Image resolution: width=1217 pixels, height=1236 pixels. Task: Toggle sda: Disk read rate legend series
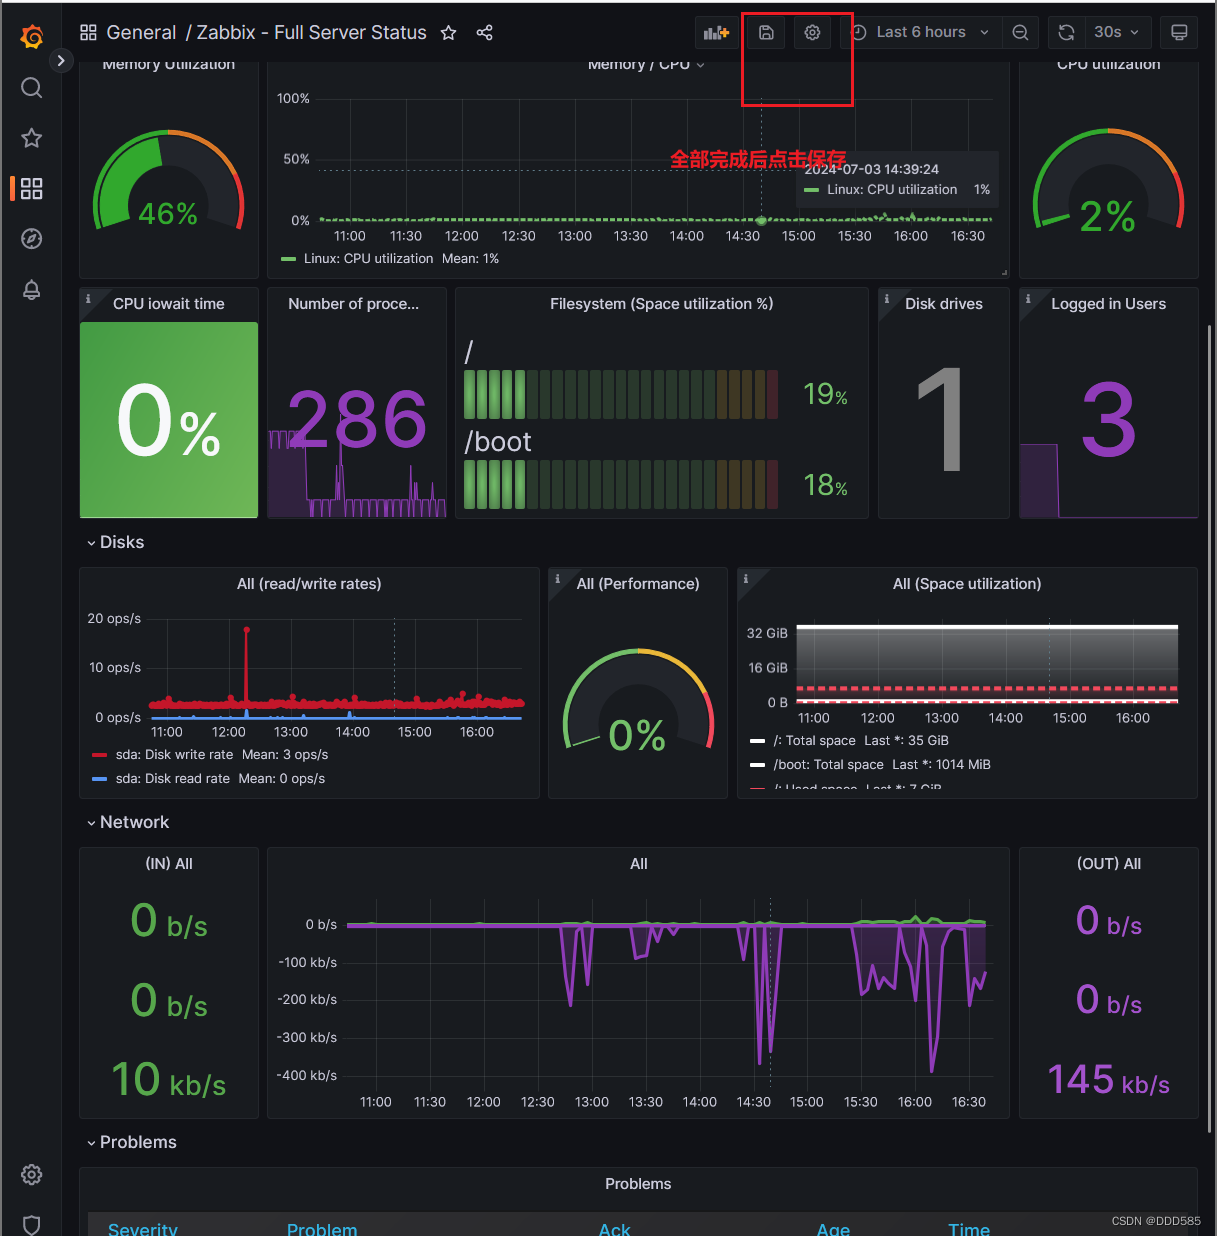(172, 779)
